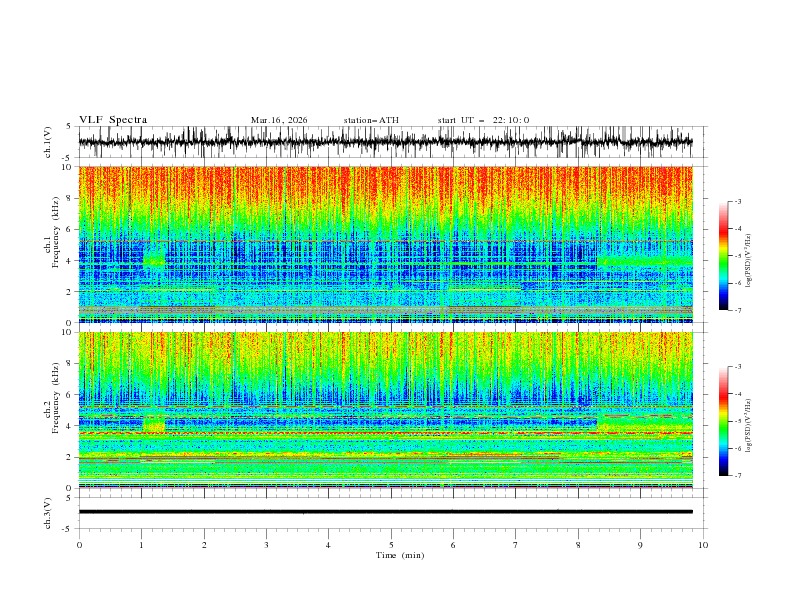792x612 pixels.
Task: Click the ch.1 frequency axis "10" tick label
Action: coord(66,167)
